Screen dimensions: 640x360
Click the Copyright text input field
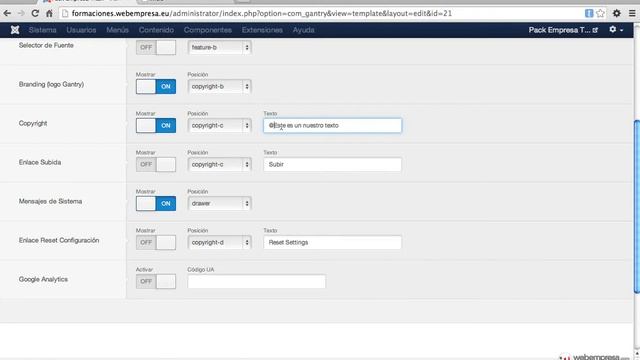click(333, 125)
